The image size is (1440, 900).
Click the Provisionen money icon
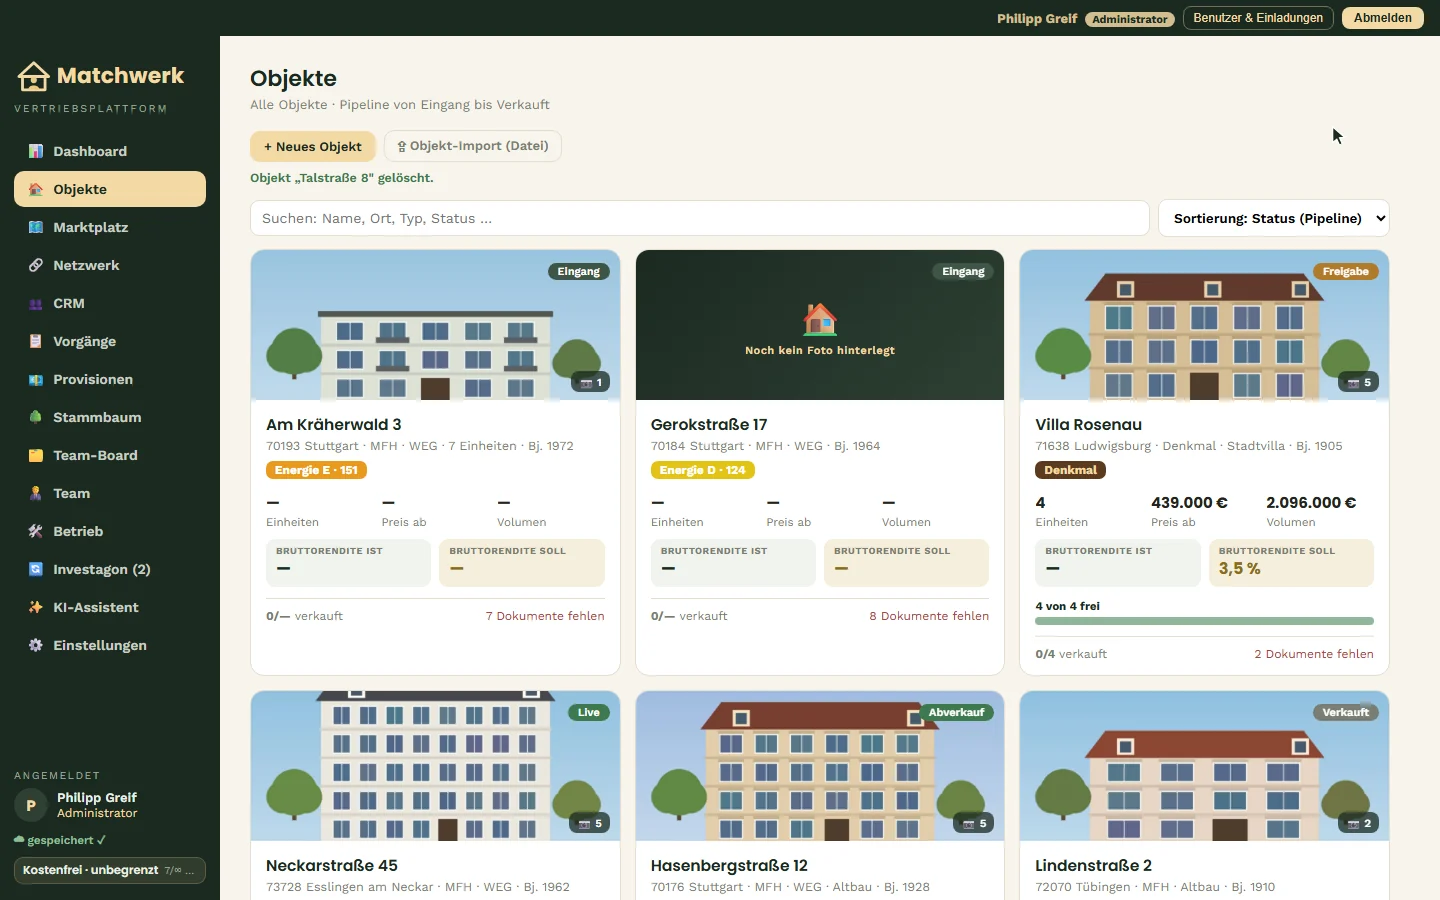(x=36, y=379)
